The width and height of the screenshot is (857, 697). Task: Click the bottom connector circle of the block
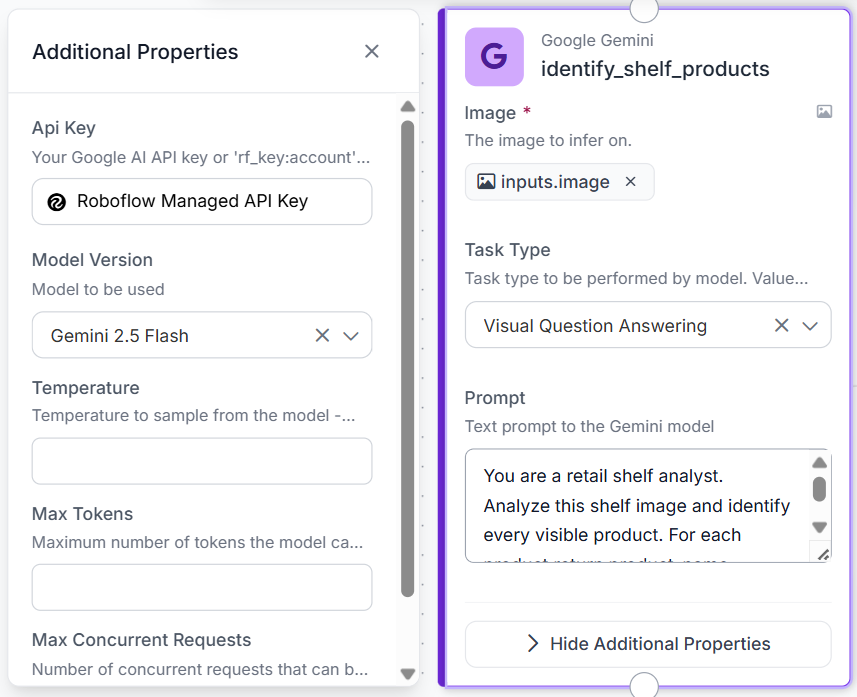pyautogui.click(x=644, y=686)
